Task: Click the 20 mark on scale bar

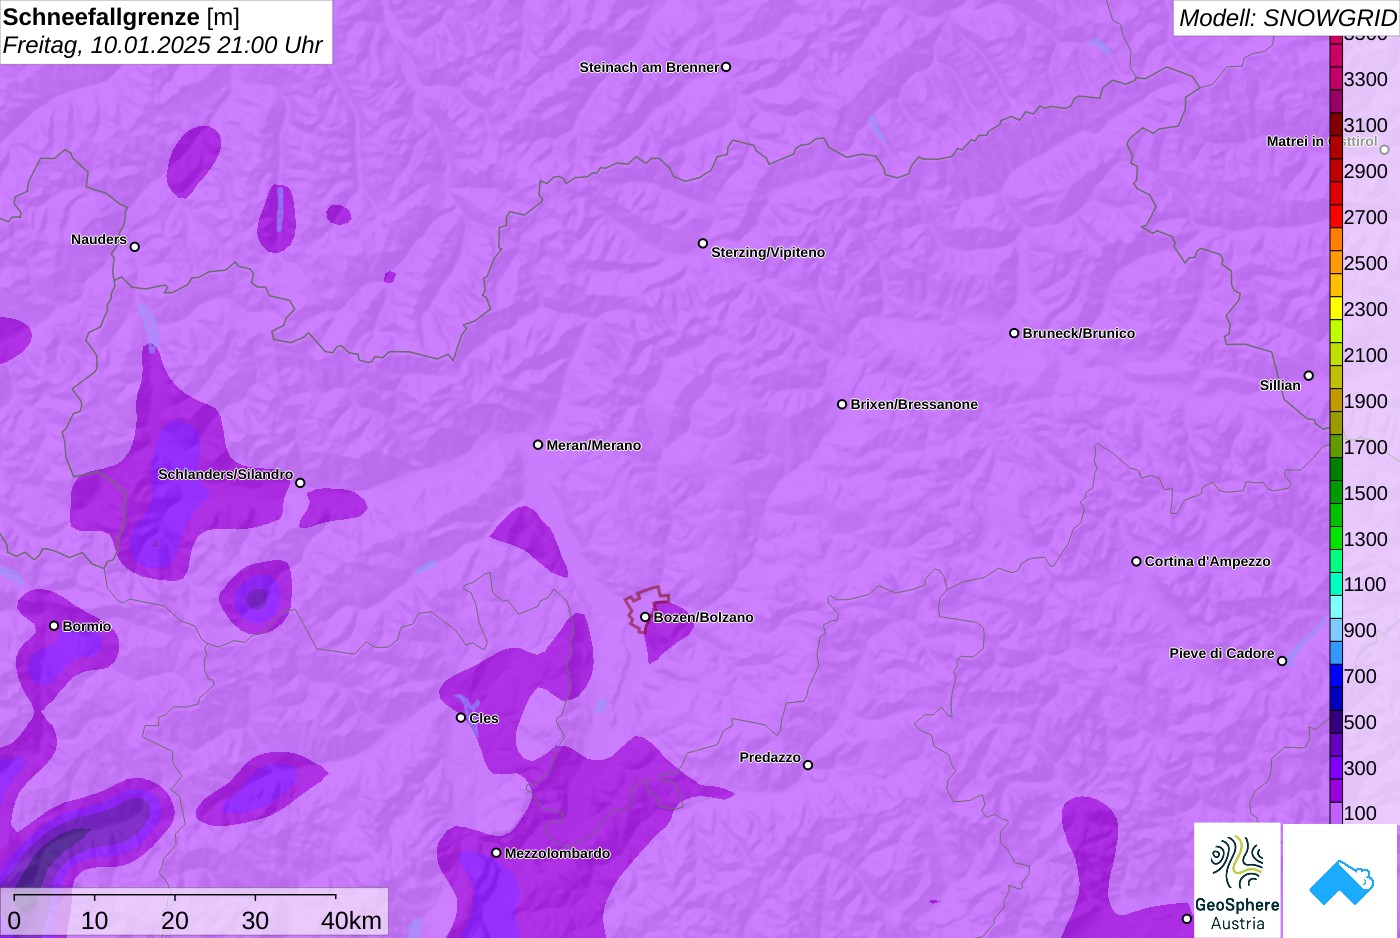Action: [175, 921]
